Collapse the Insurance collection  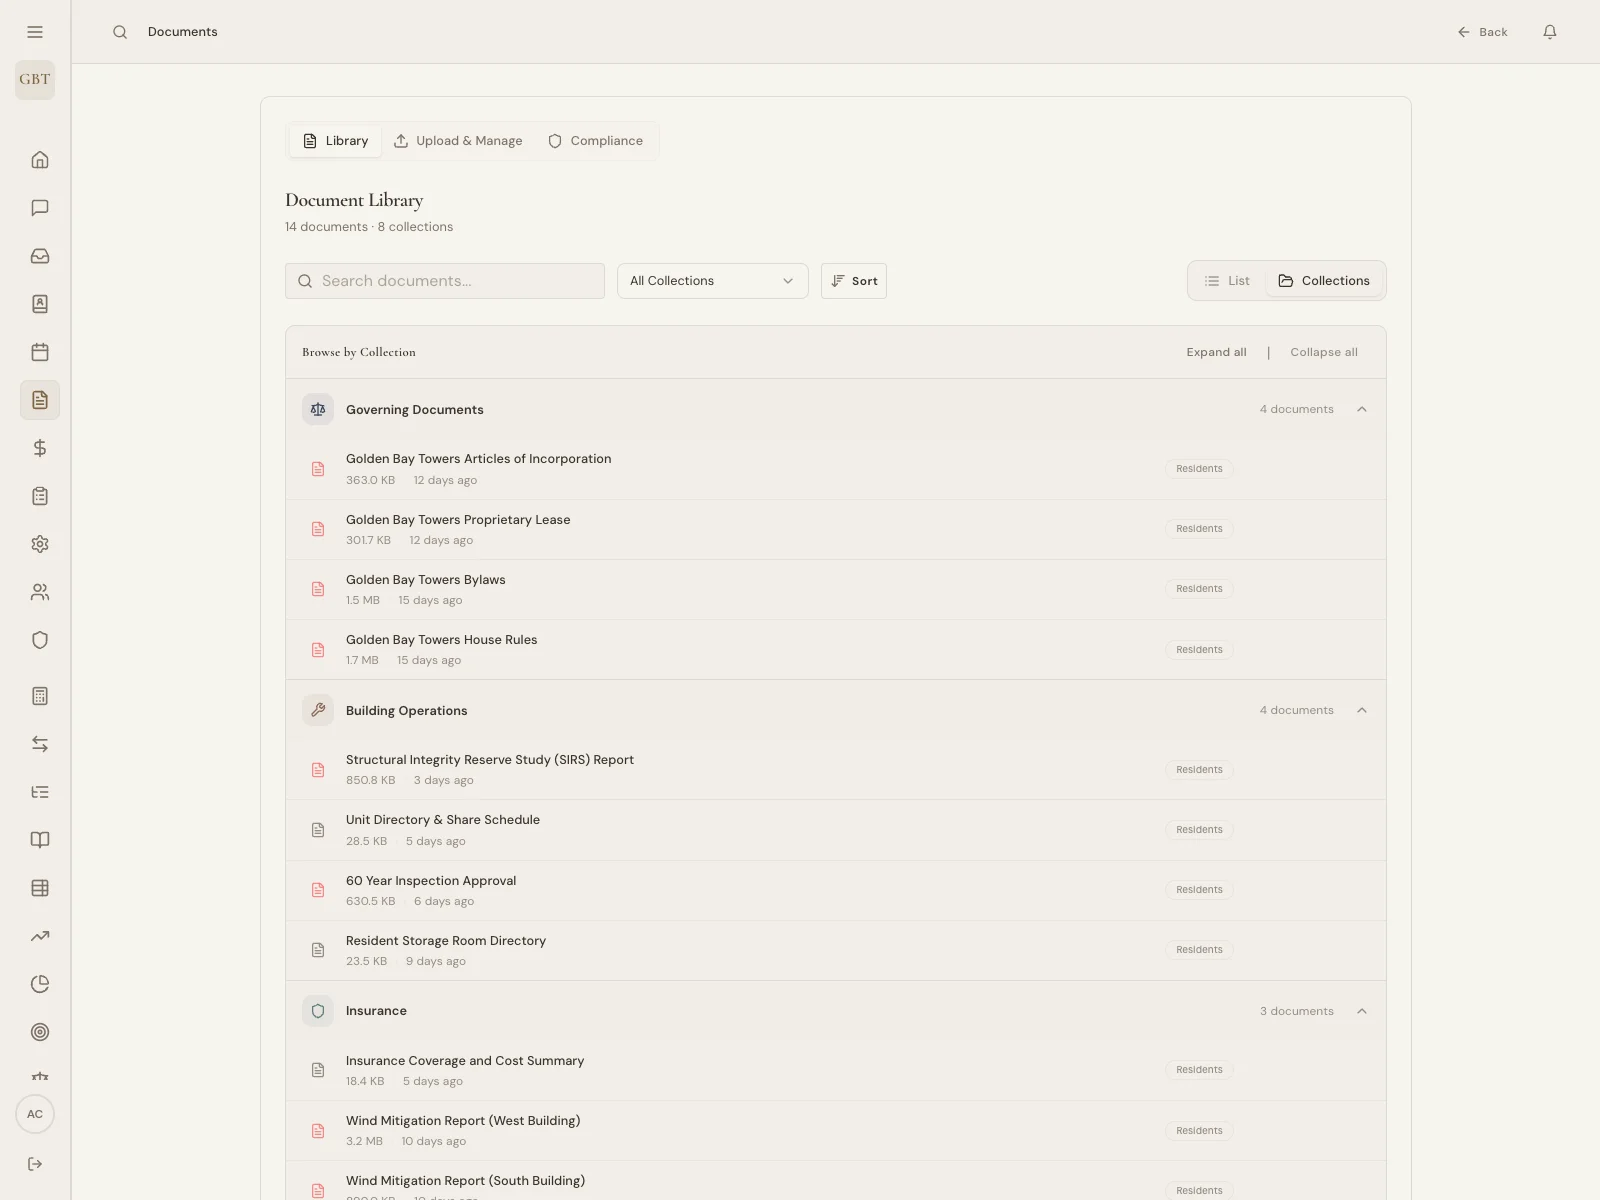click(x=1362, y=1011)
